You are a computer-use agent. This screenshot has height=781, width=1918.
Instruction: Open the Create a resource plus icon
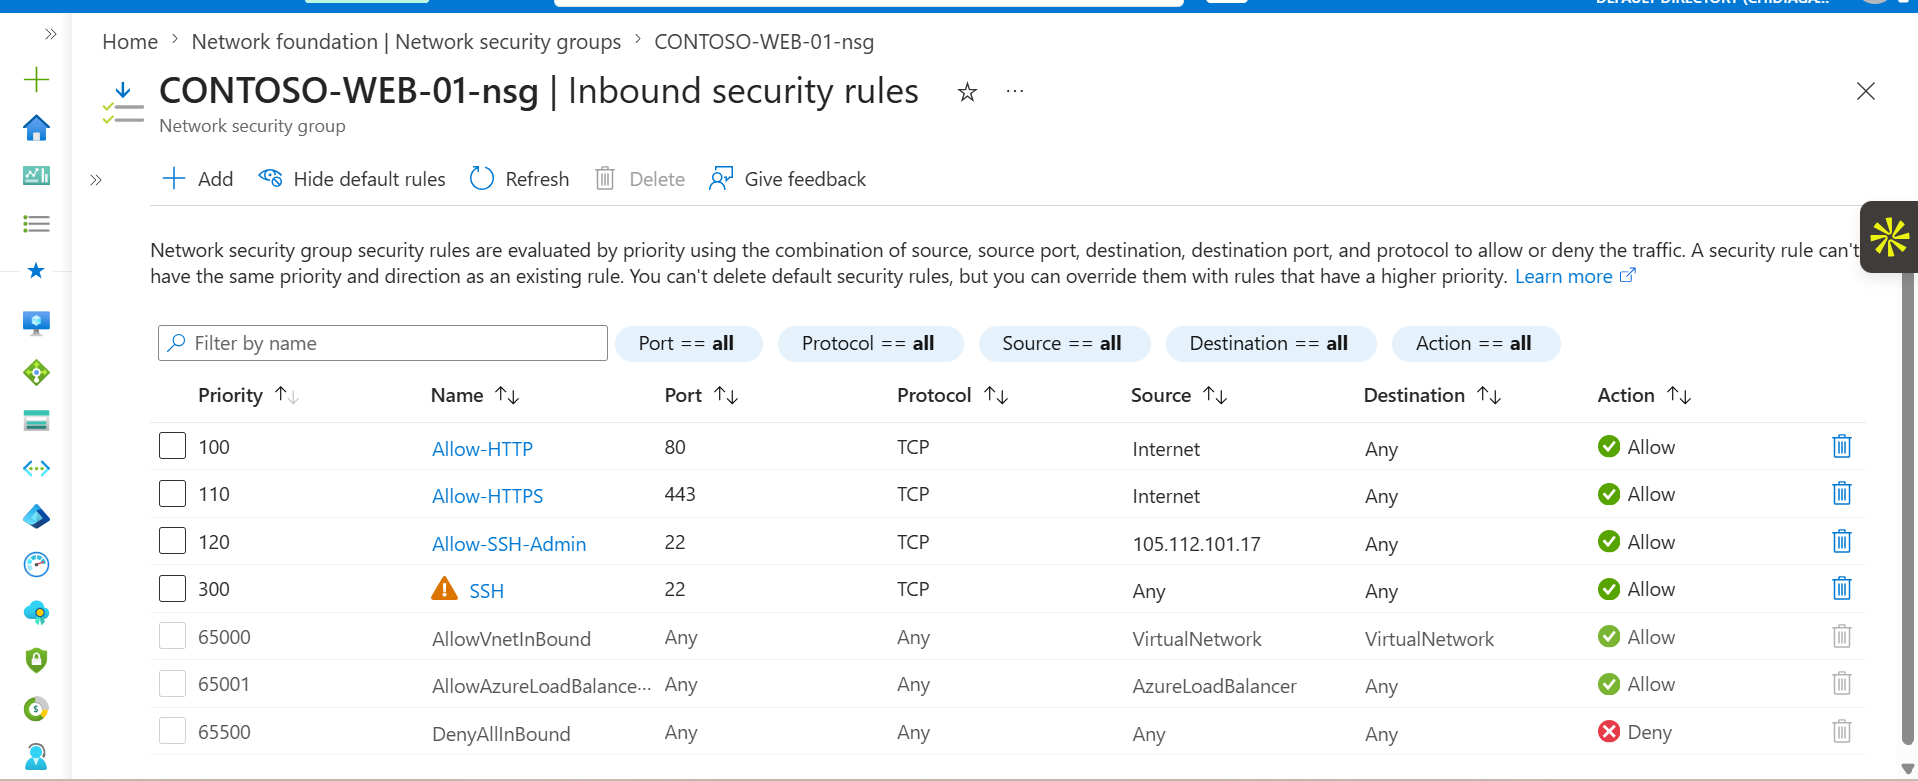(x=36, y=79)
